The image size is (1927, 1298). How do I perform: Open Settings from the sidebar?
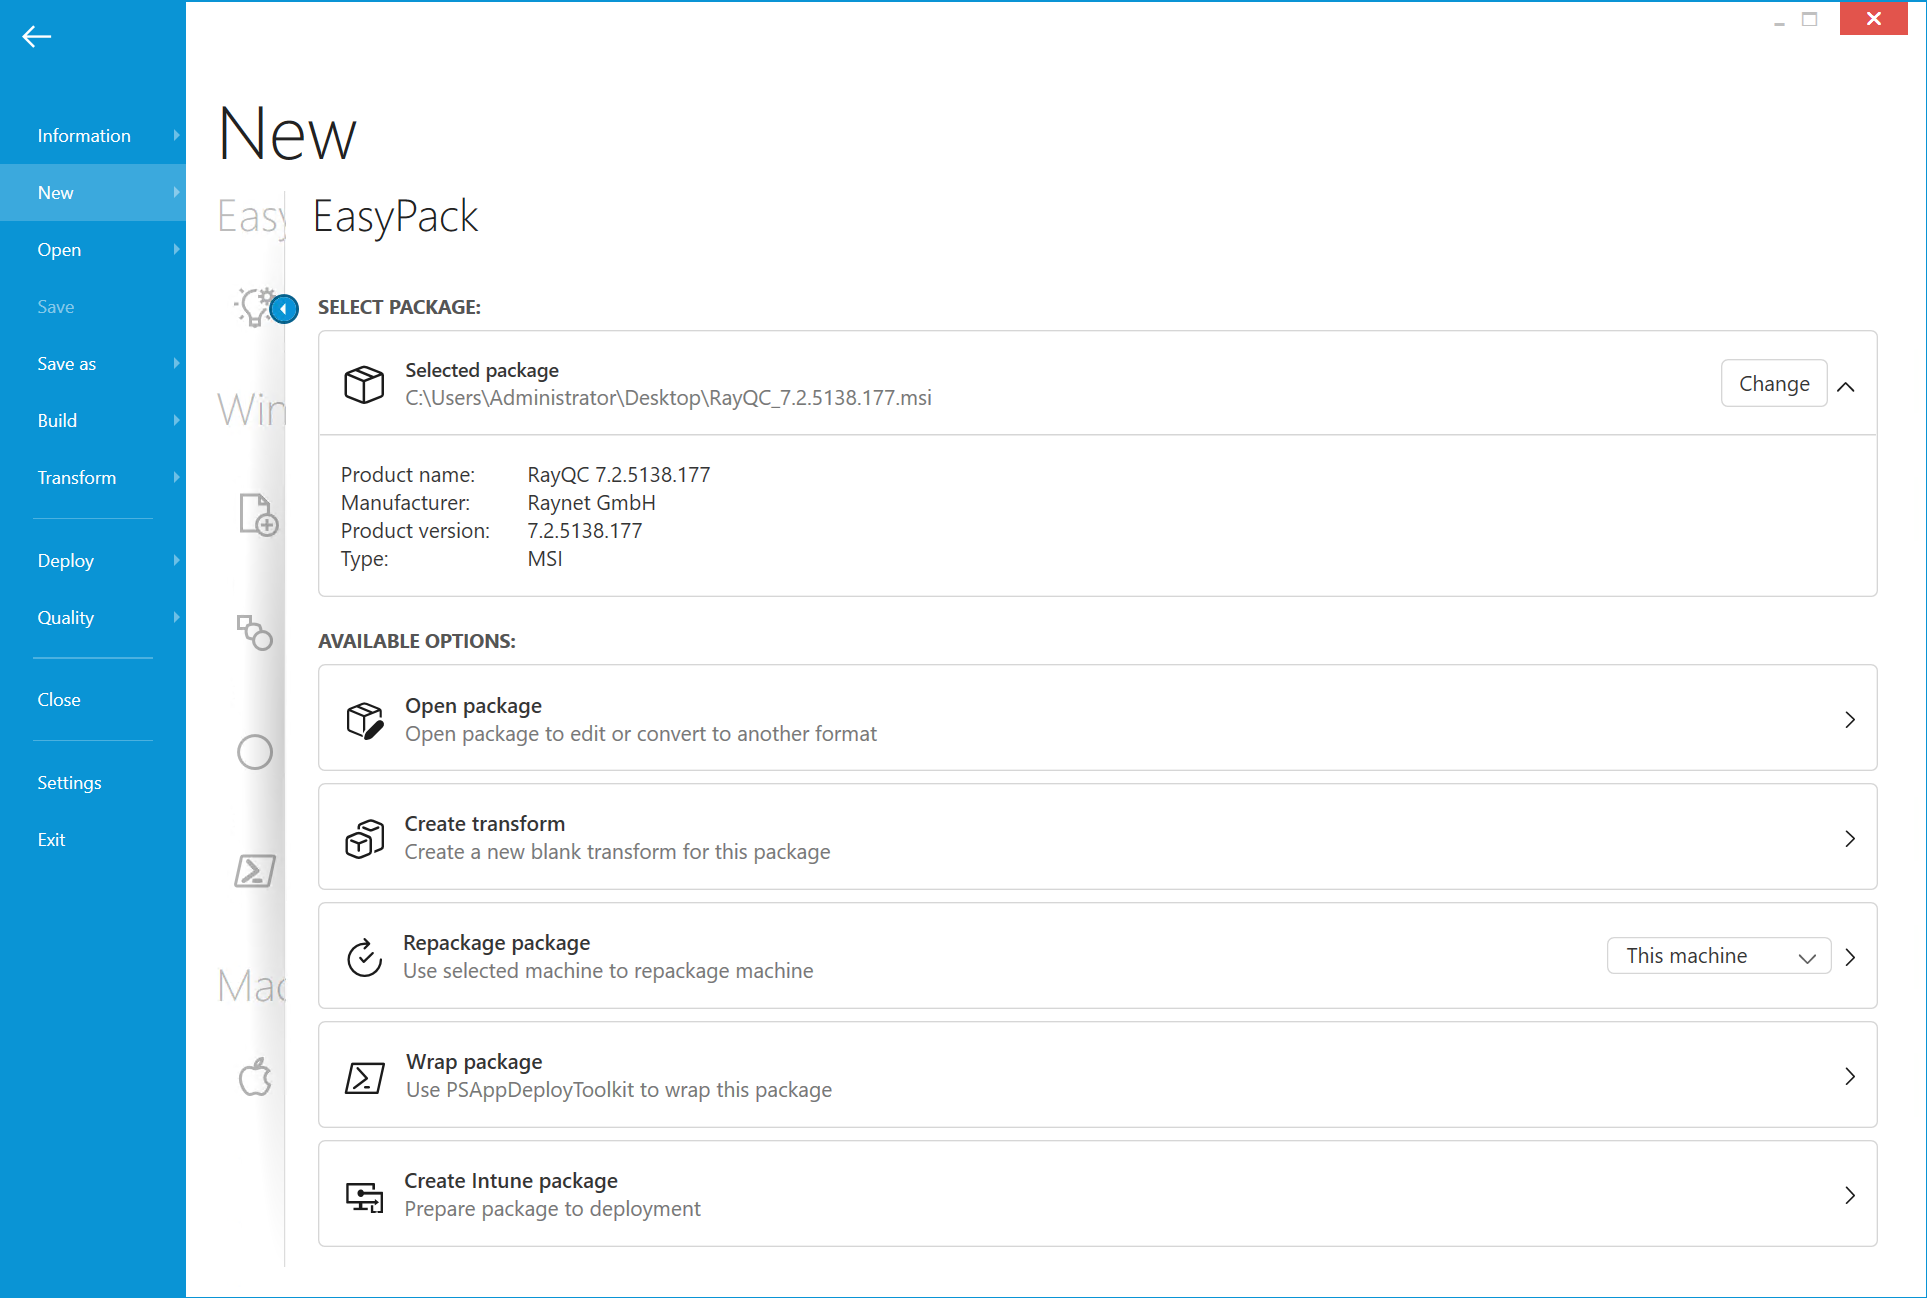click(x=93, y=783)
